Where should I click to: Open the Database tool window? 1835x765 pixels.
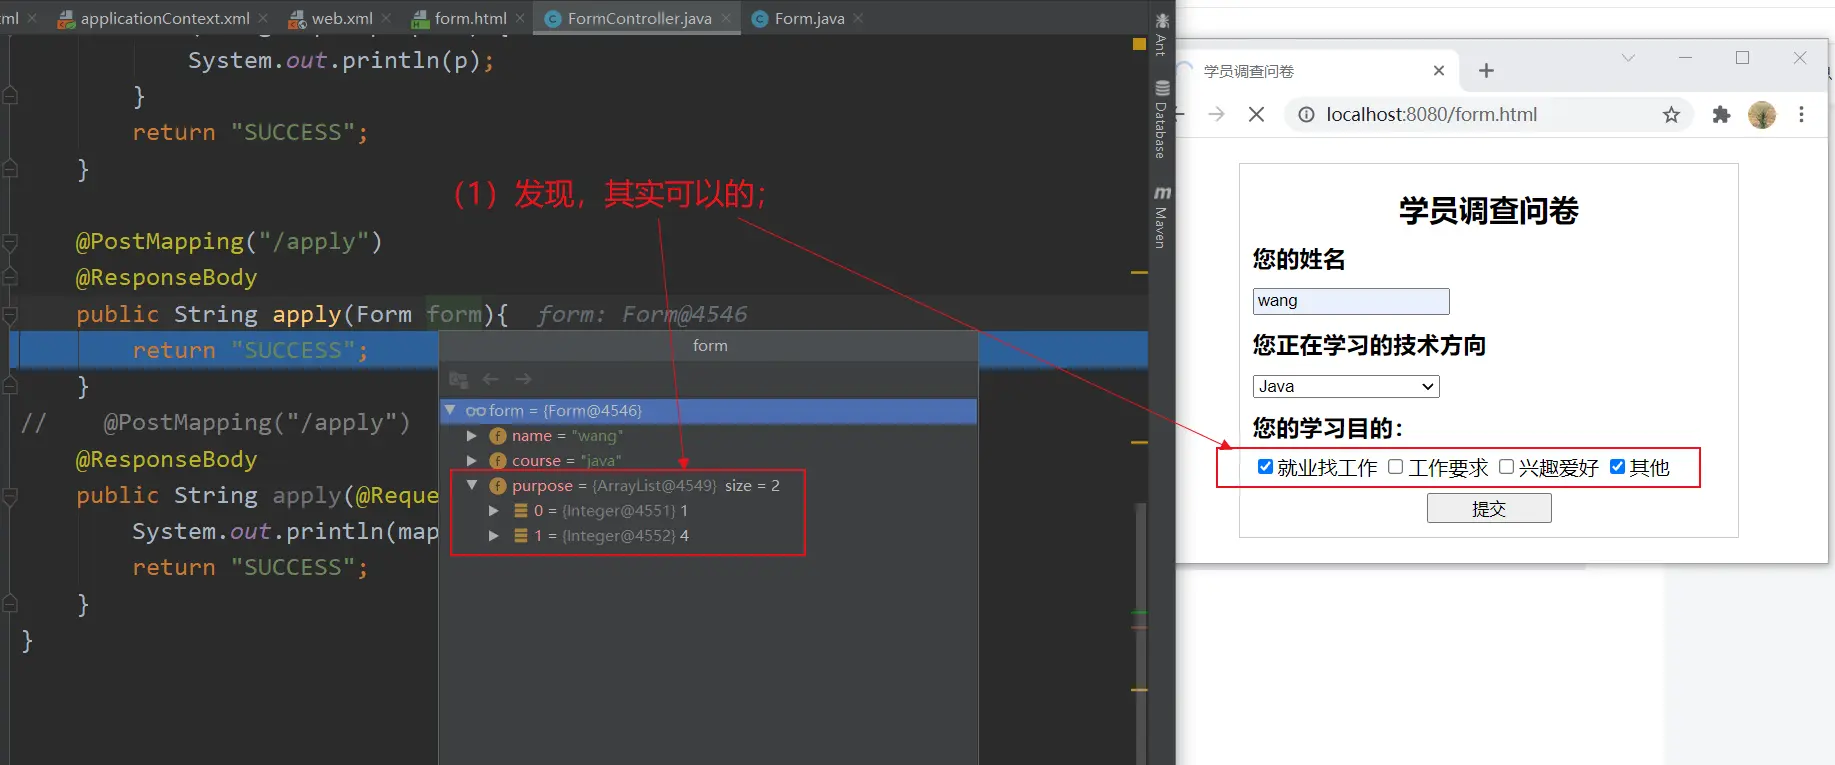[x=1161, y=119]
